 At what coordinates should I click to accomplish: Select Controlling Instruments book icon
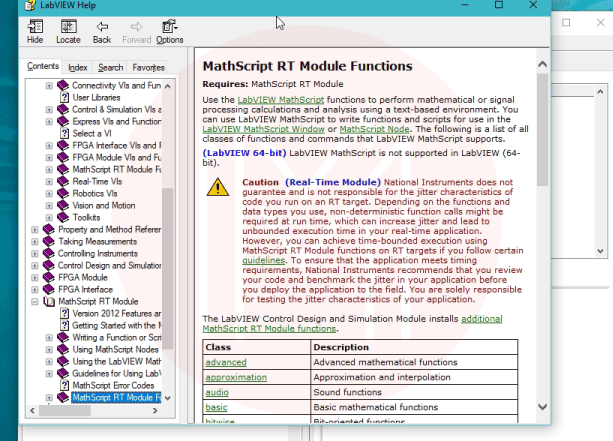(x=49, y=254)
